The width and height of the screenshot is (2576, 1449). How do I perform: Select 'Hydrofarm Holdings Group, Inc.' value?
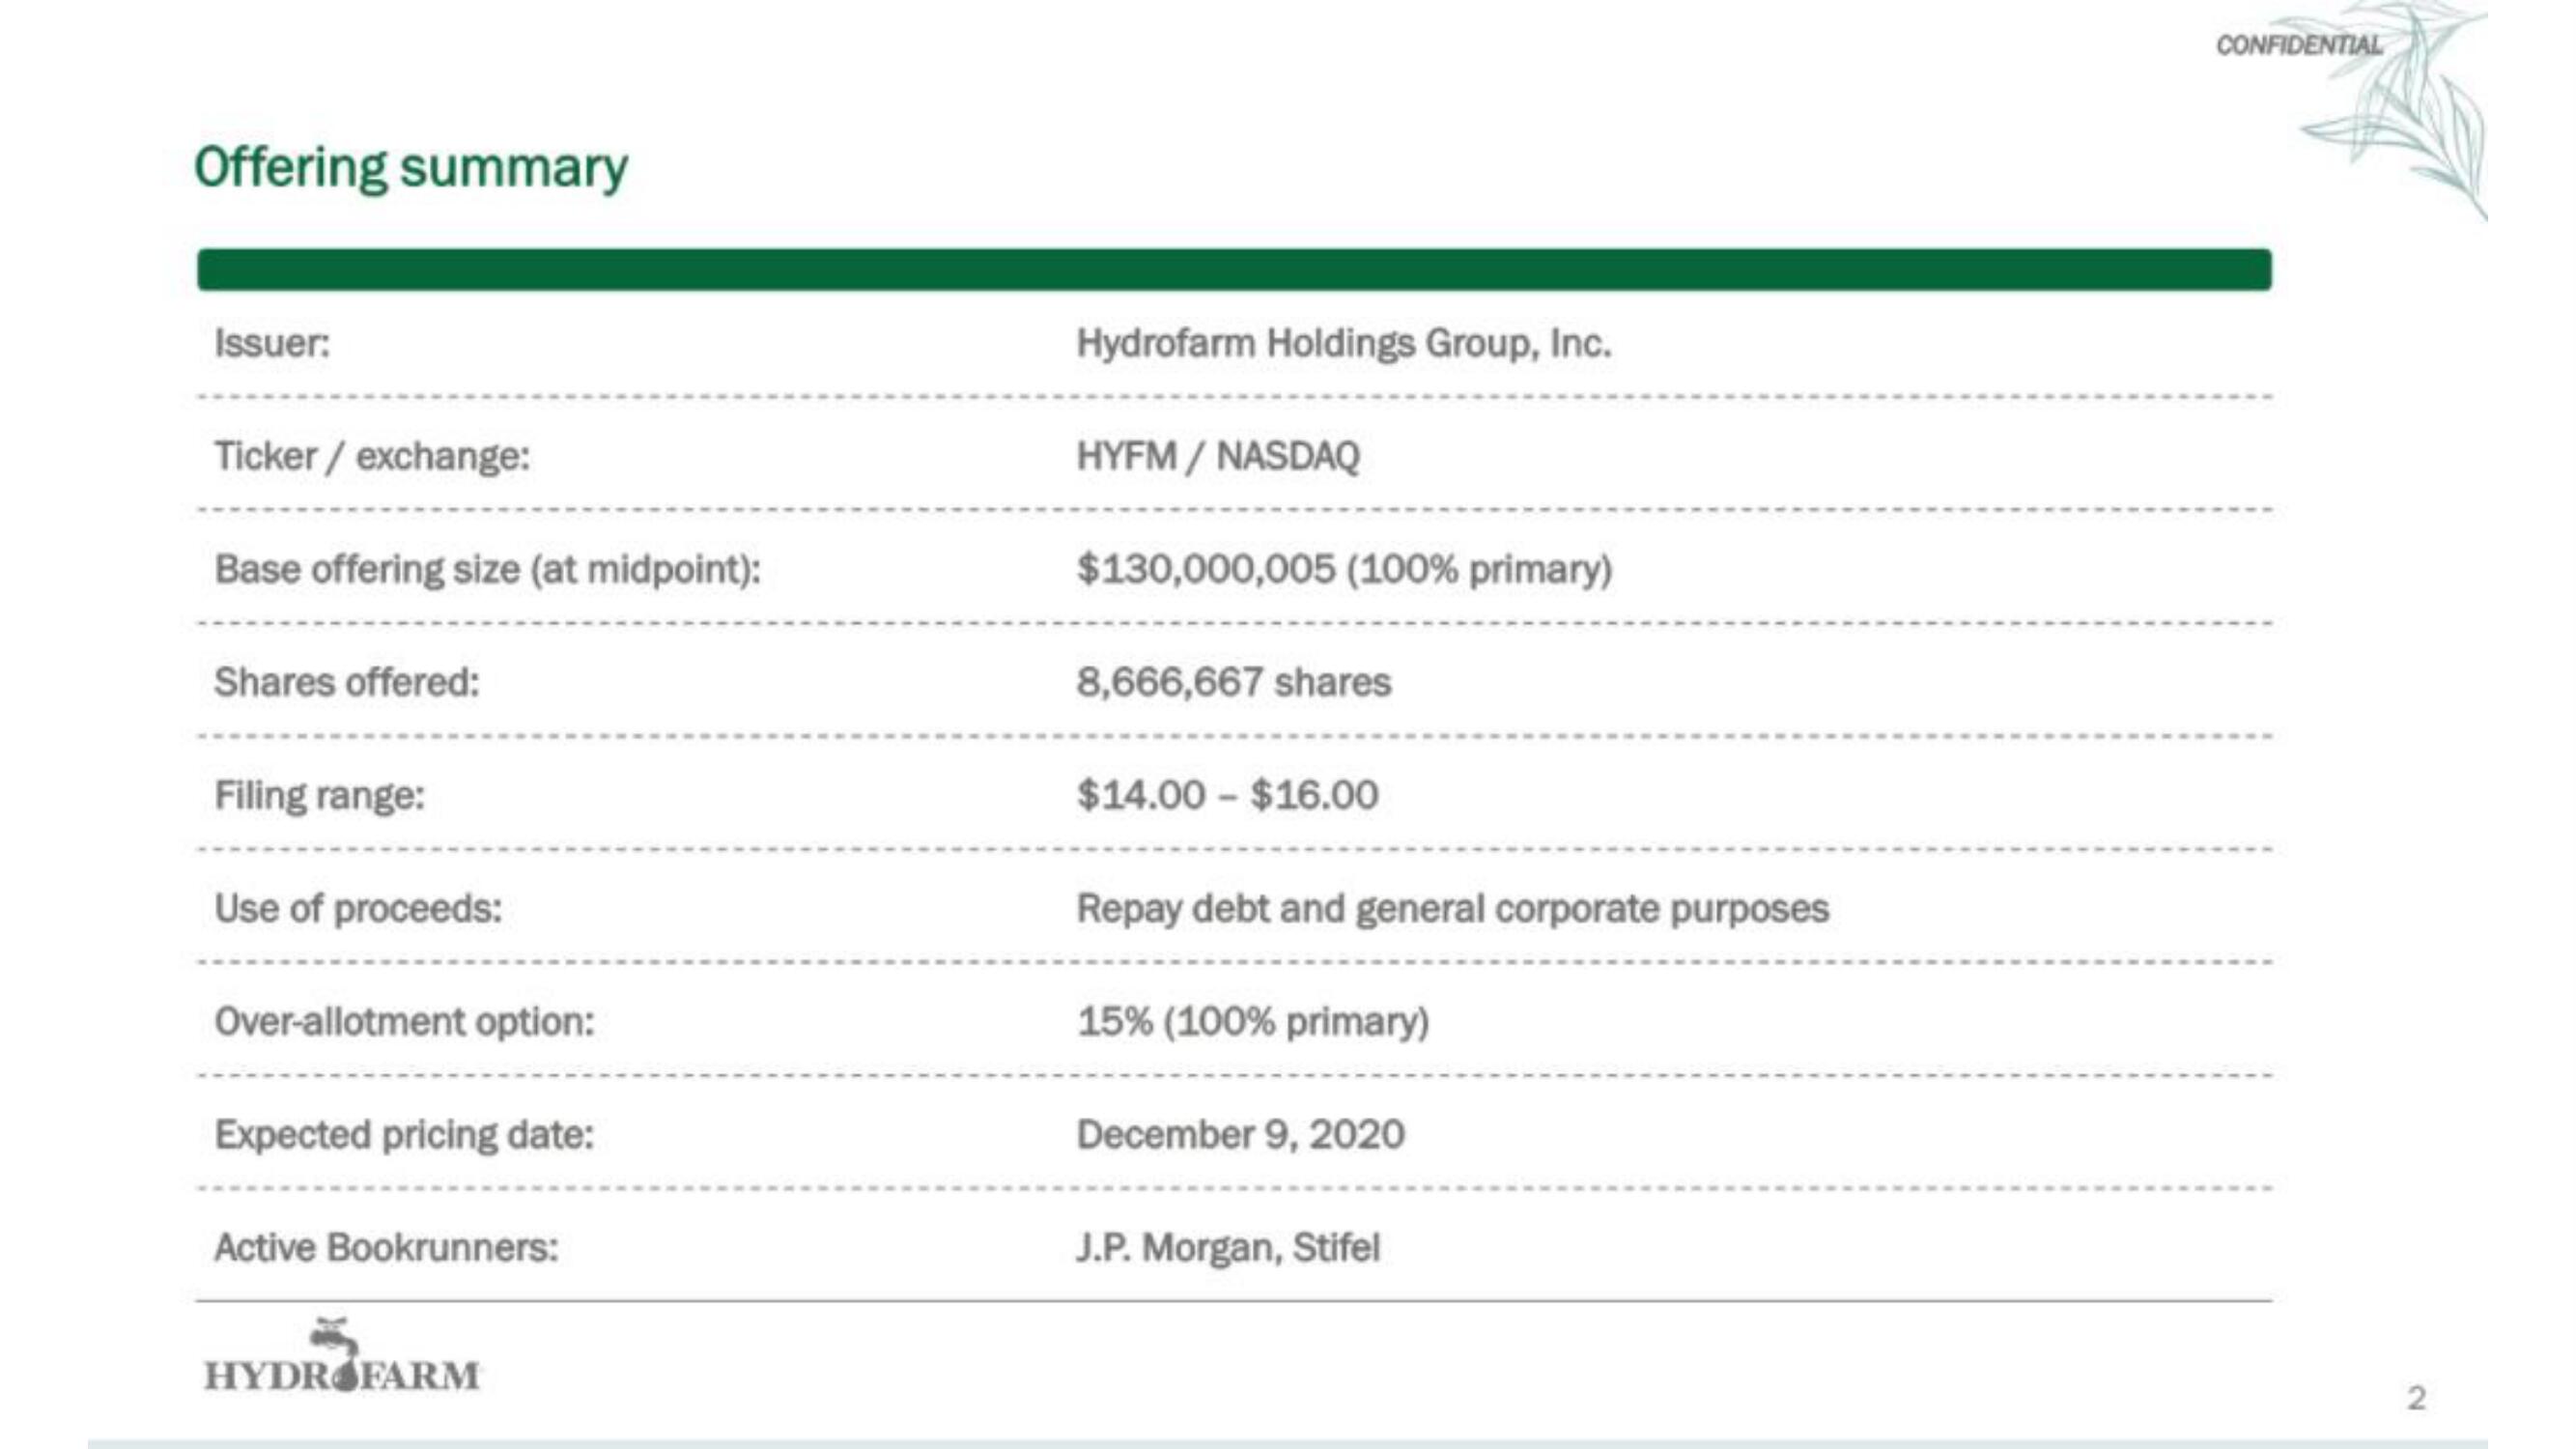coord(1344,344)
